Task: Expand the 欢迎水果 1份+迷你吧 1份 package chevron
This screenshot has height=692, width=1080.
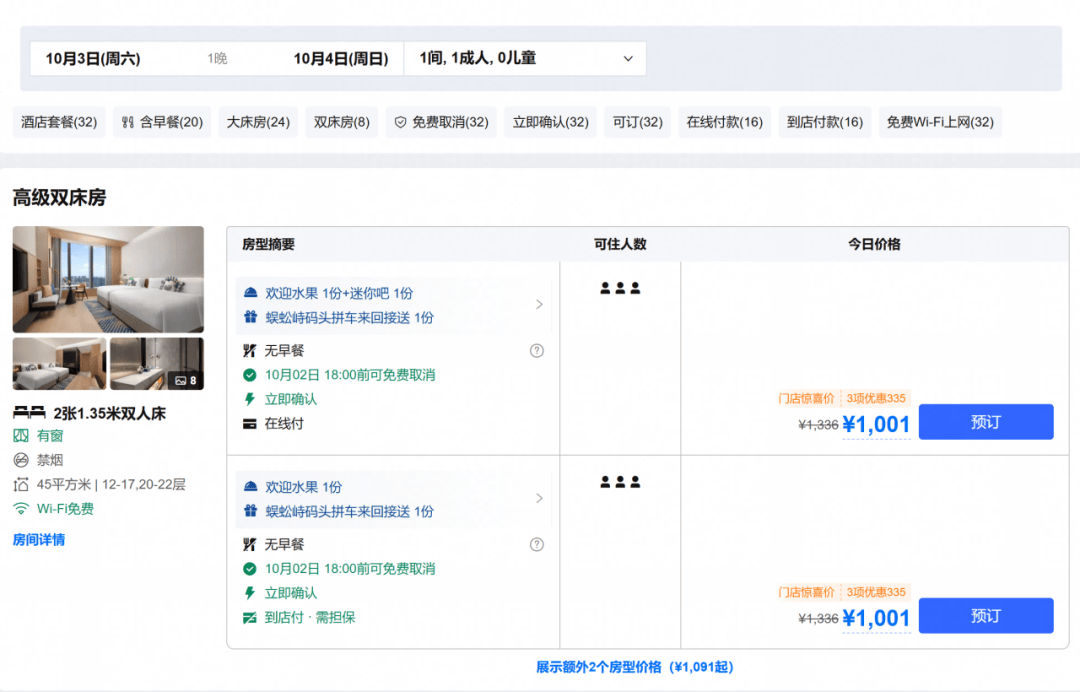Action: point(539,304)
